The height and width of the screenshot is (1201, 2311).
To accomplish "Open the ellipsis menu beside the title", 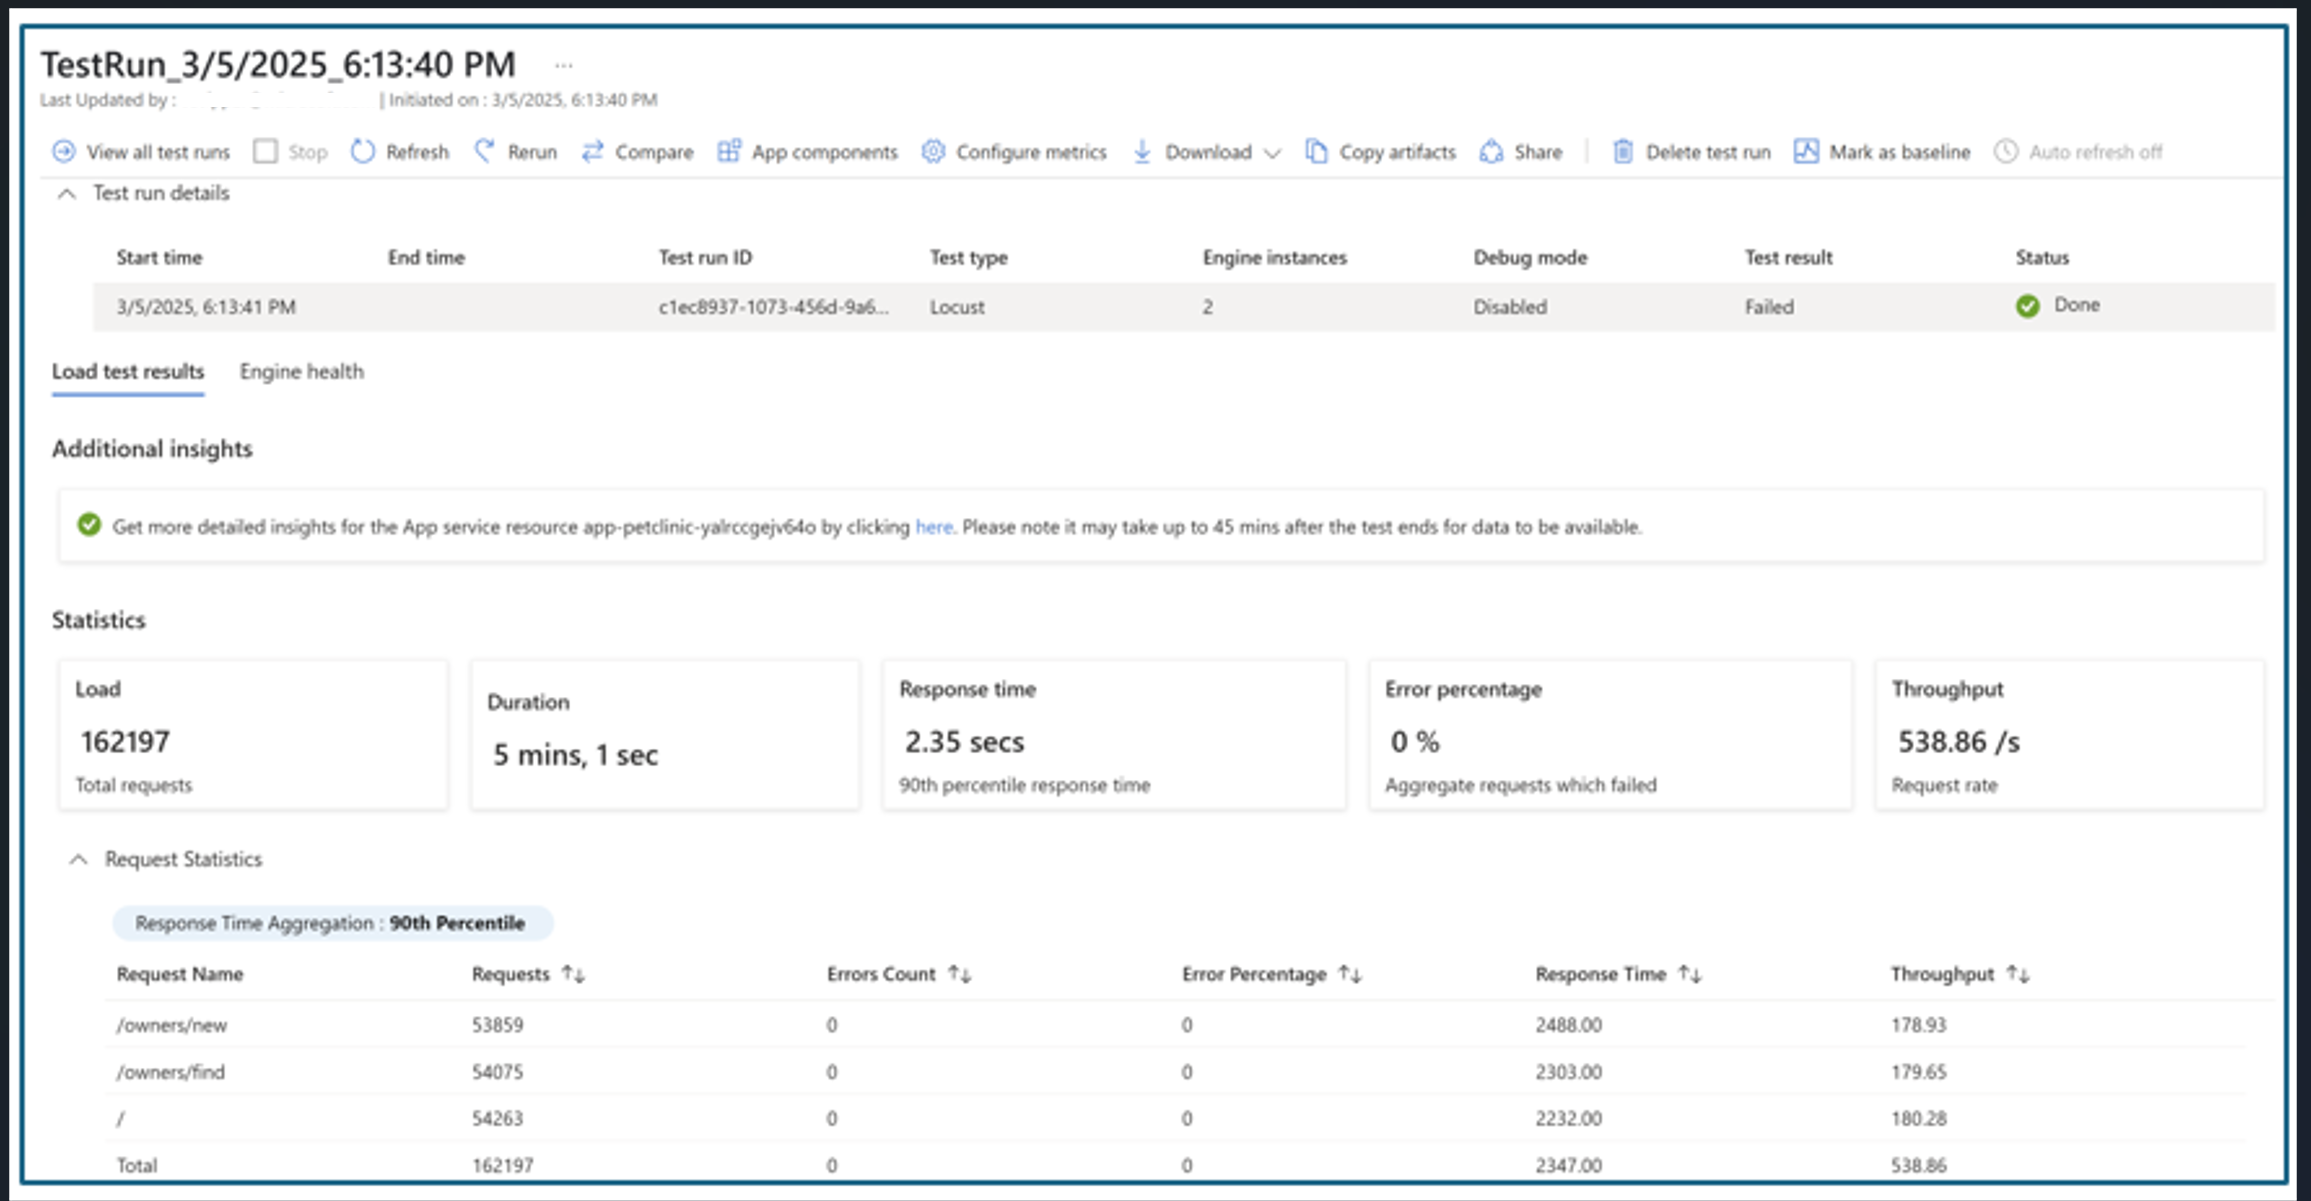I will click(x=564, y=66).
